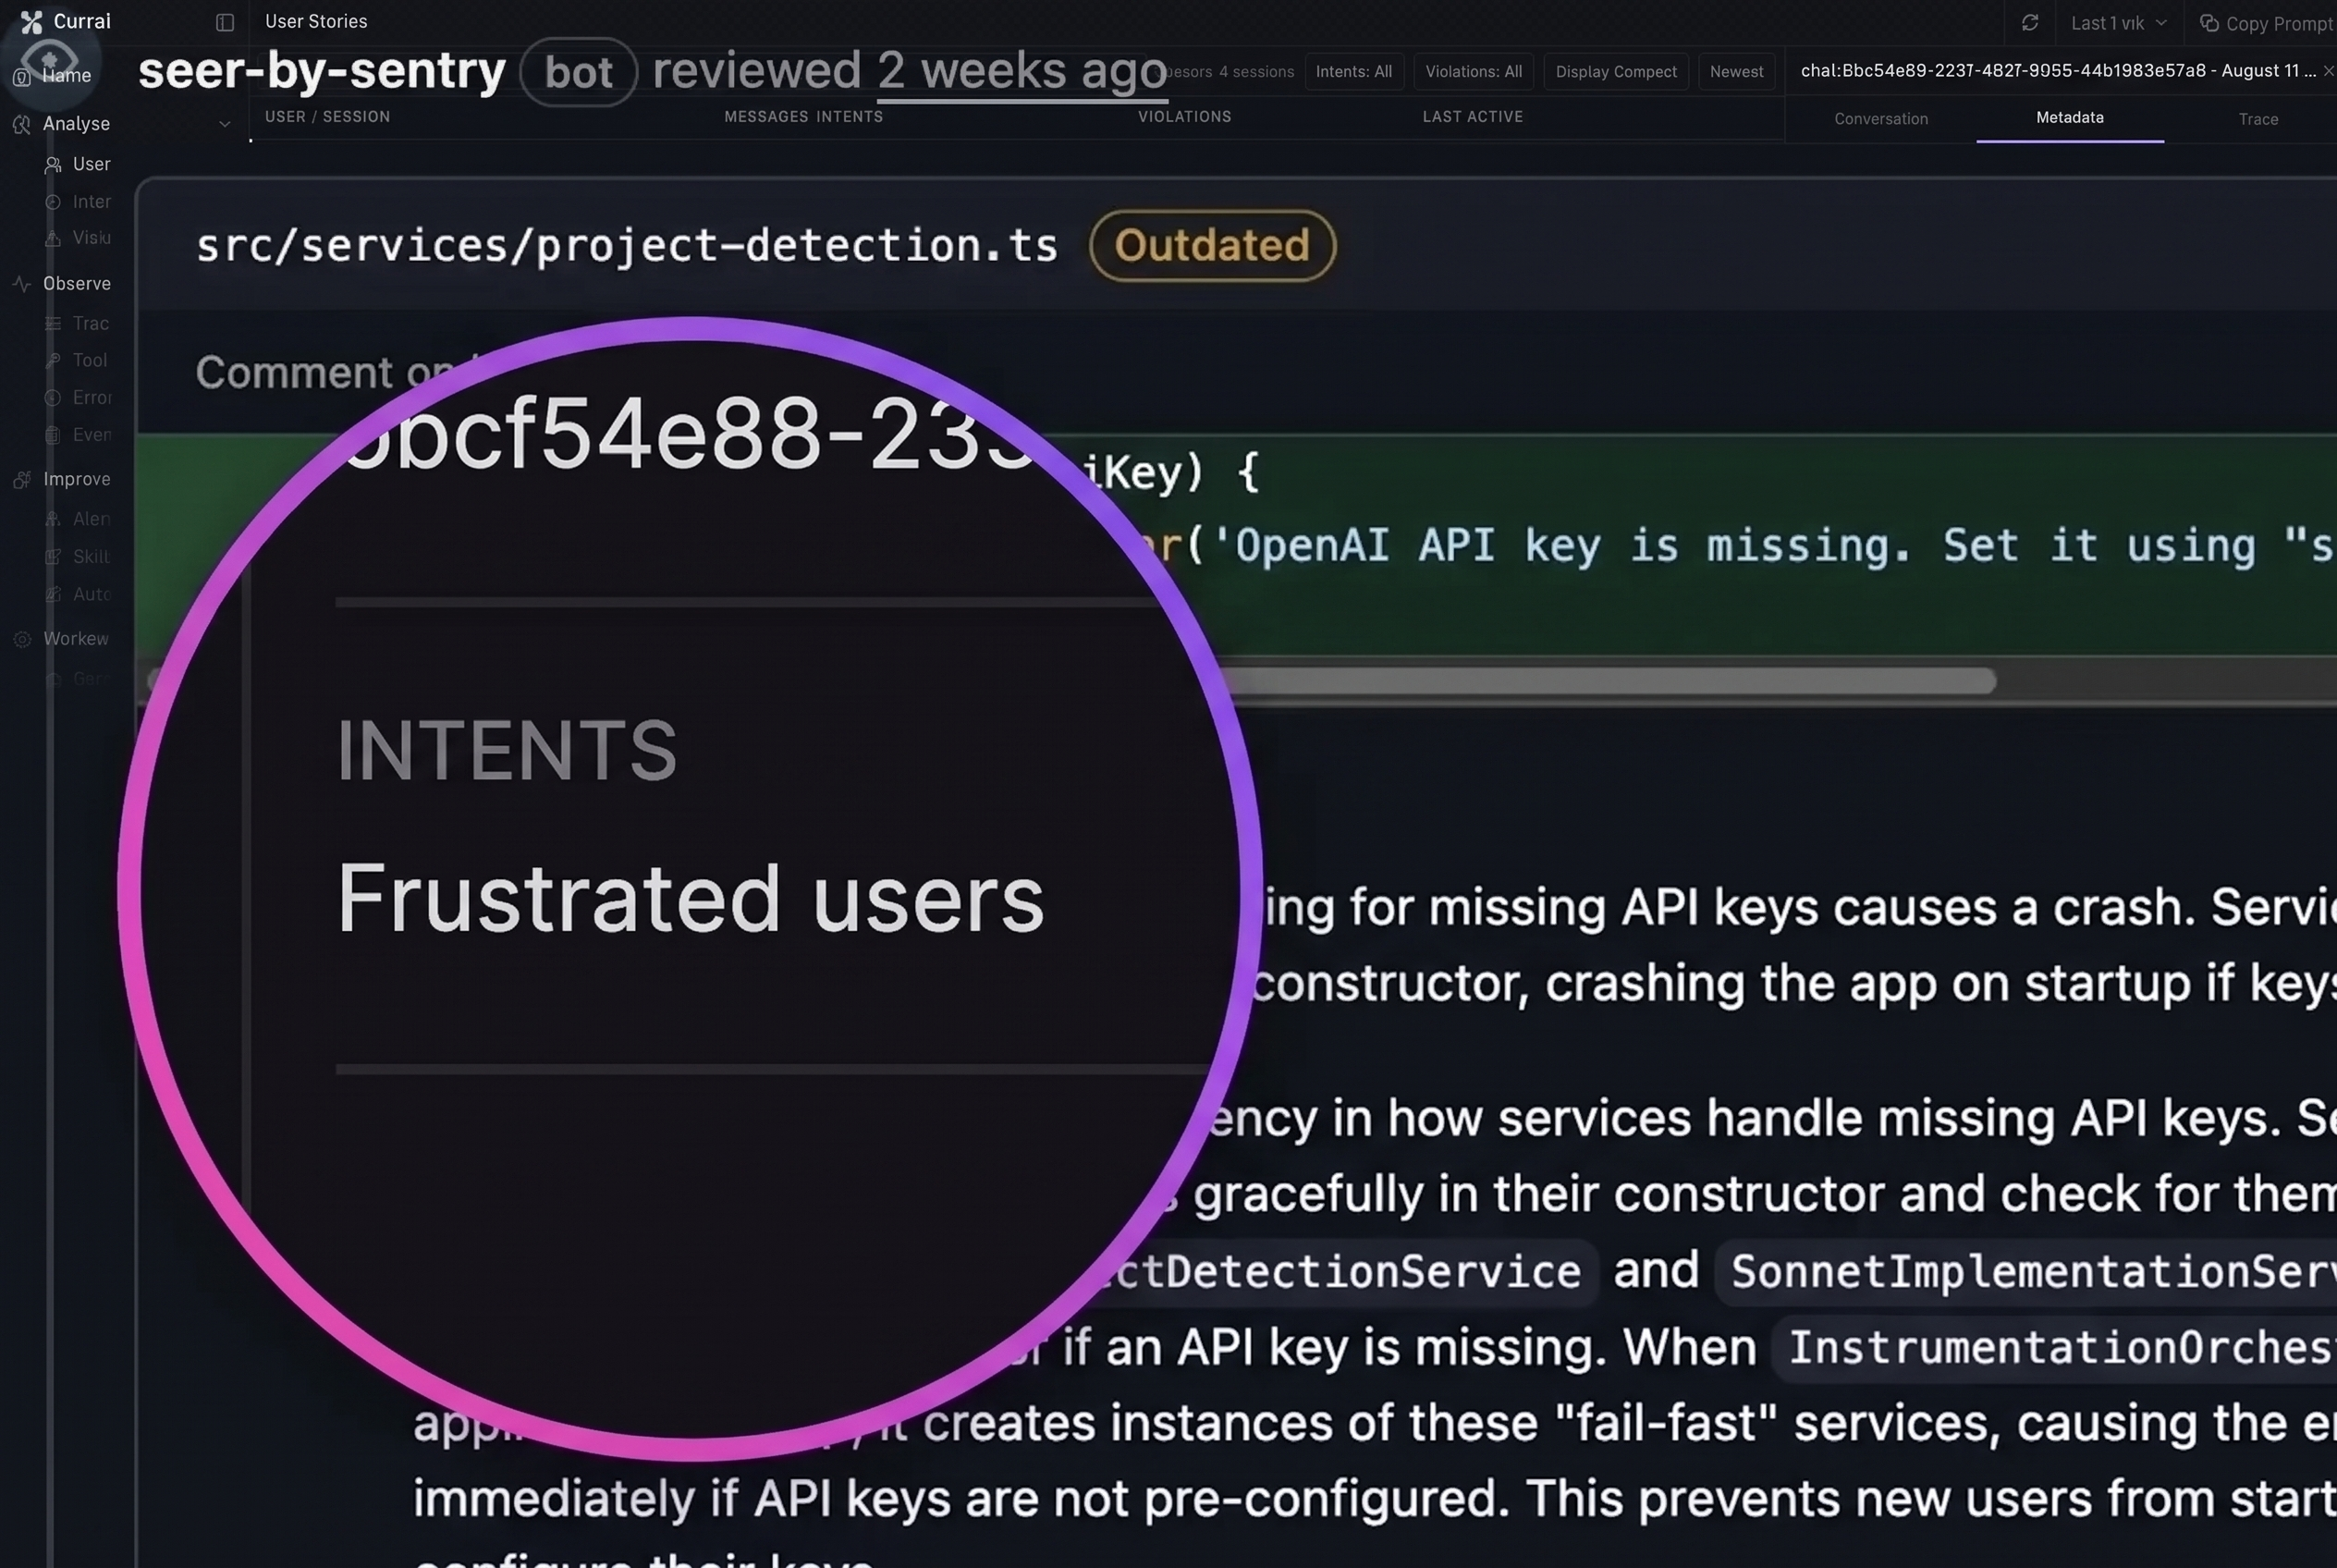Click the code block horizontal scrollbar
The width and height of the screenshot is (2337, 1568).
1613,681
